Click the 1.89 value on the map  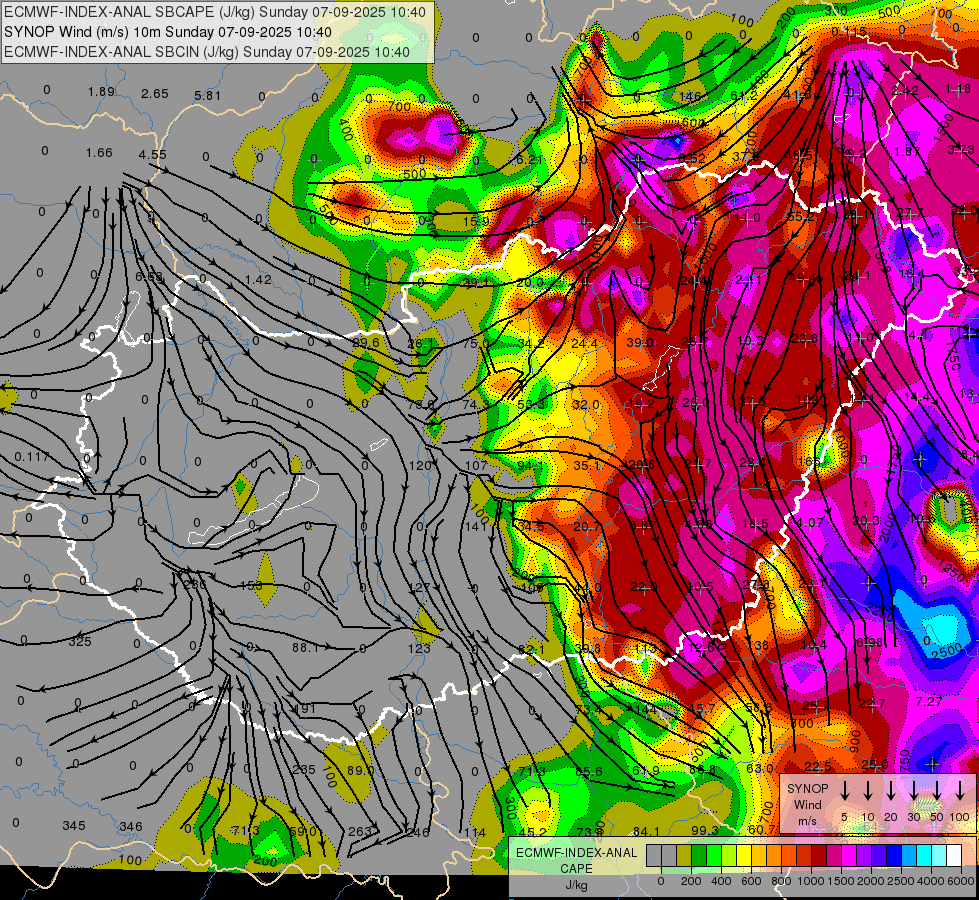tap(101, 91)
